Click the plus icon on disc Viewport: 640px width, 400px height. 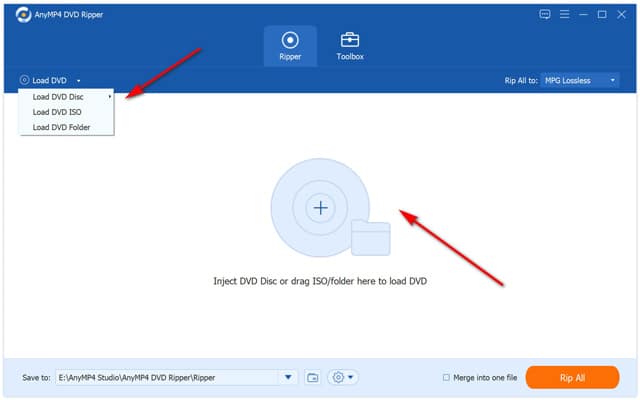click(x=320, y=208)
